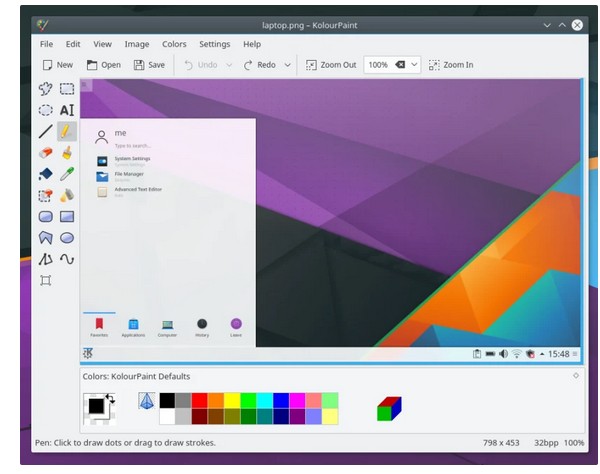Create a new image with New

pyautogui.click(x=57, y=65)
